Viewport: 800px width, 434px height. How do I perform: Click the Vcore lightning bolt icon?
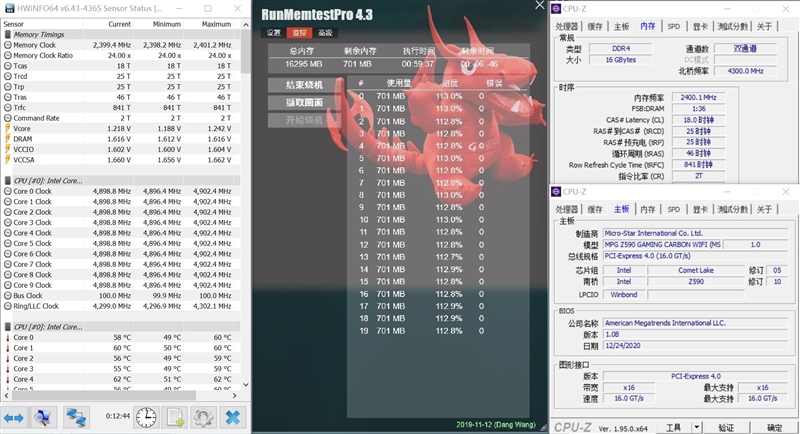click(8, 129)
